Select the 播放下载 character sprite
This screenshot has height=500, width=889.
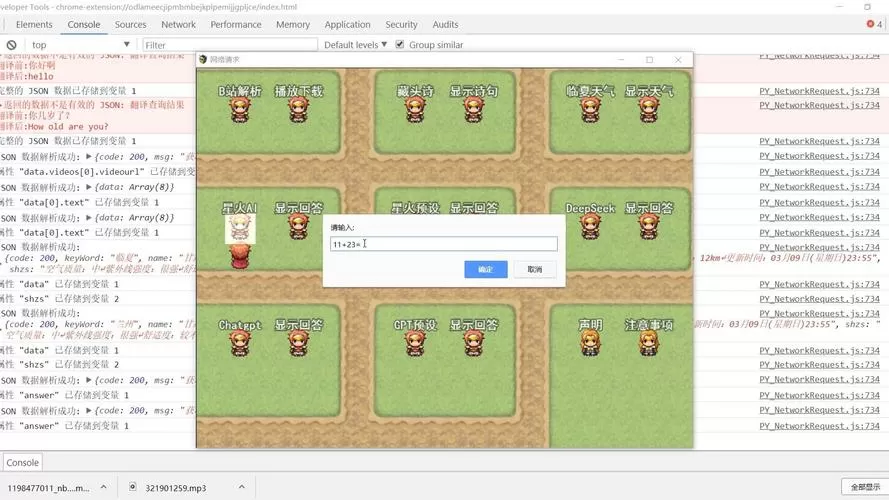tap(299, 110)
